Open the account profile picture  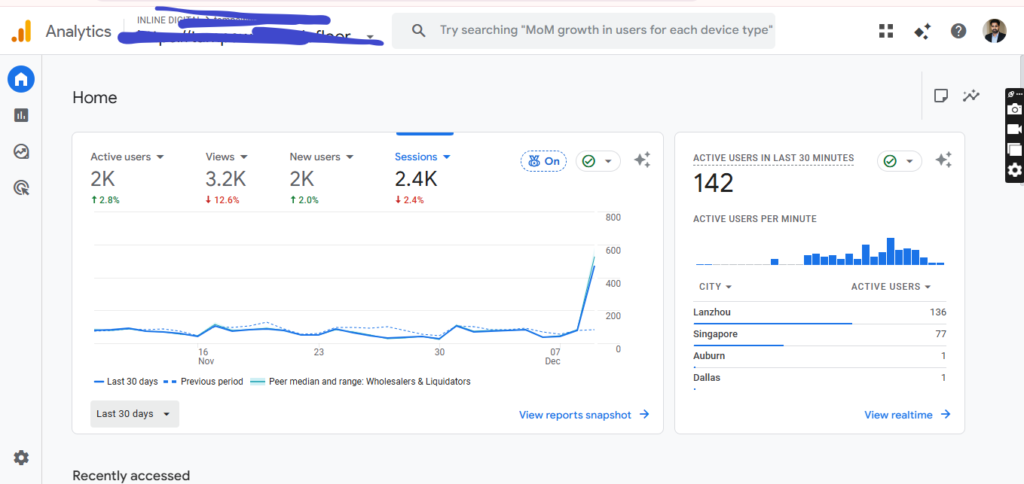point(995,31)
